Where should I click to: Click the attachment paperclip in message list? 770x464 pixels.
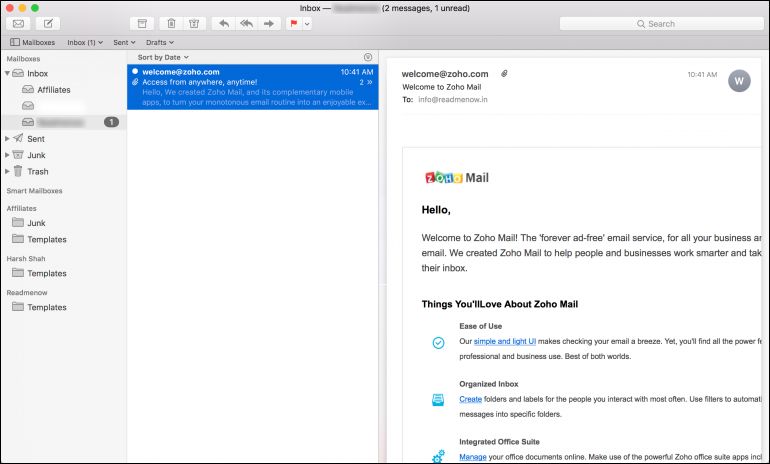click(135, 82)
